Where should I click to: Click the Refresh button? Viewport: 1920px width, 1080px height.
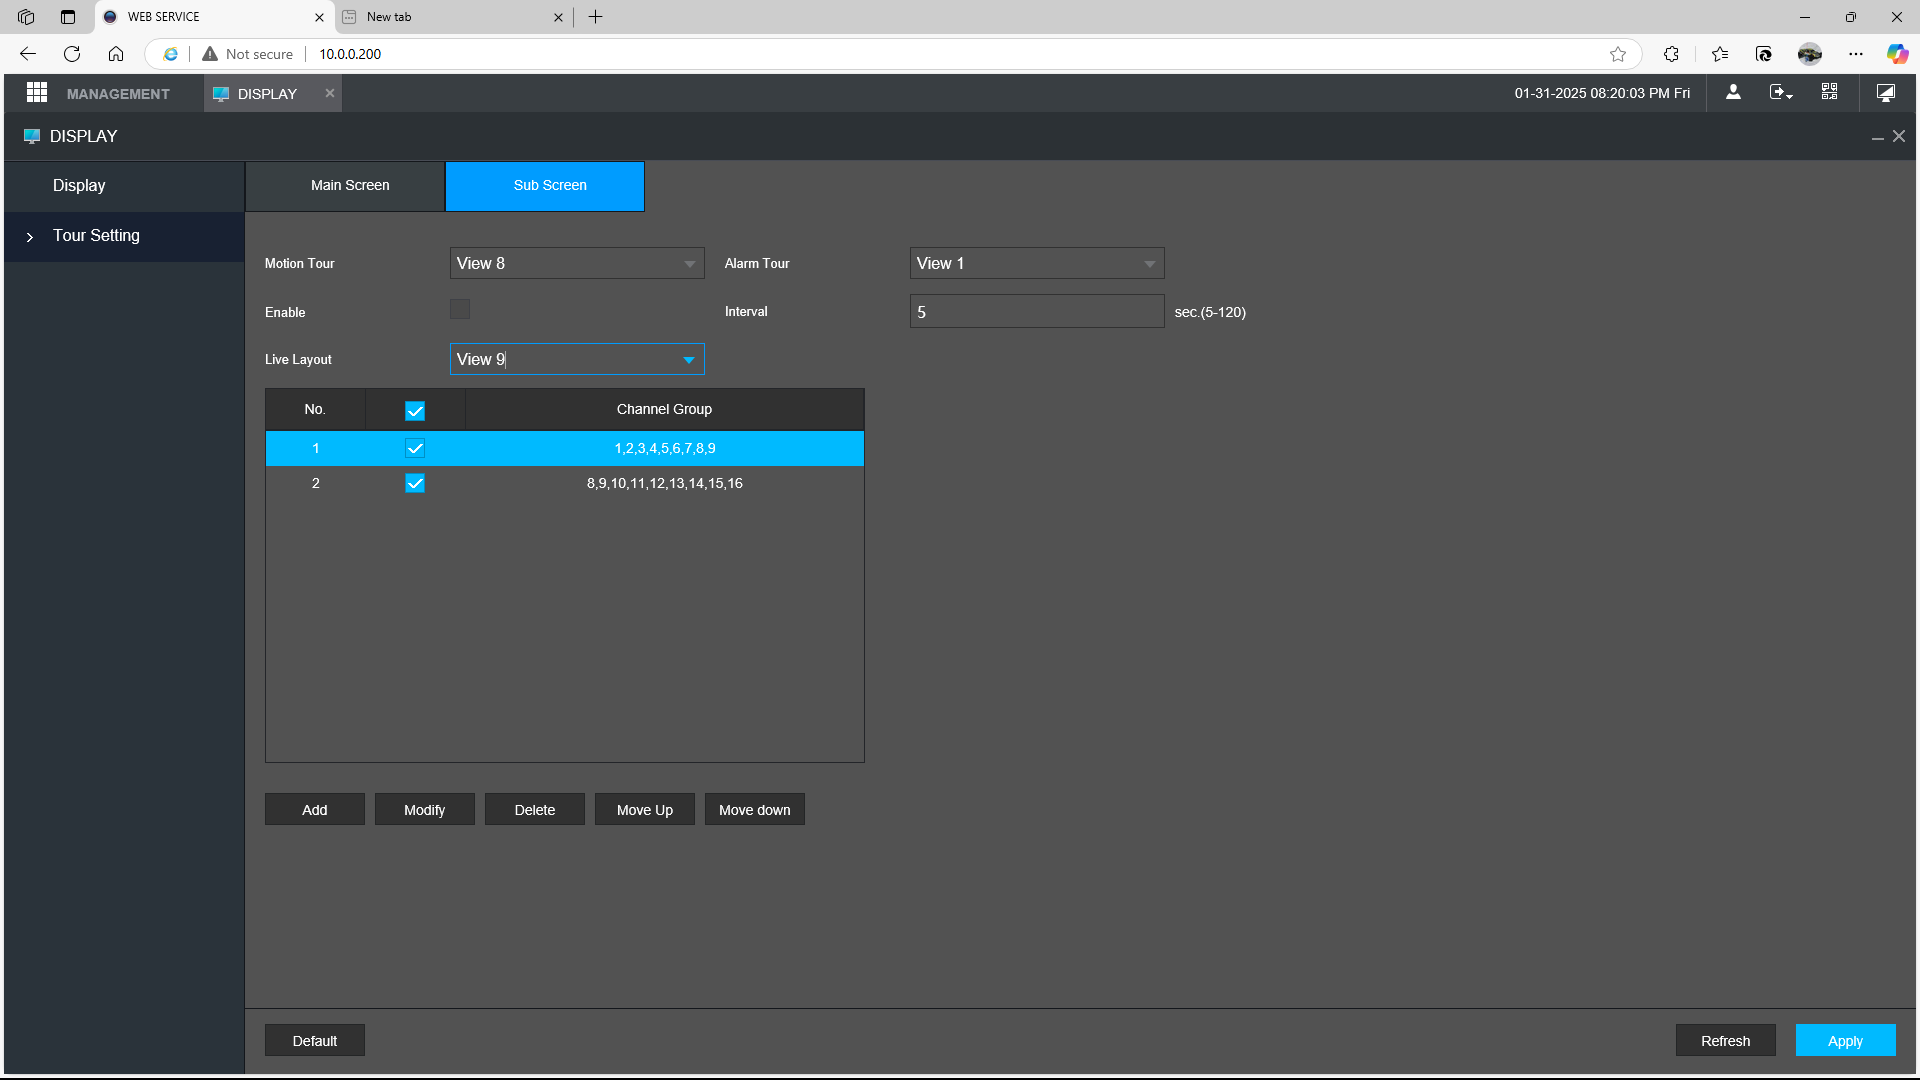[1726, 1041]
